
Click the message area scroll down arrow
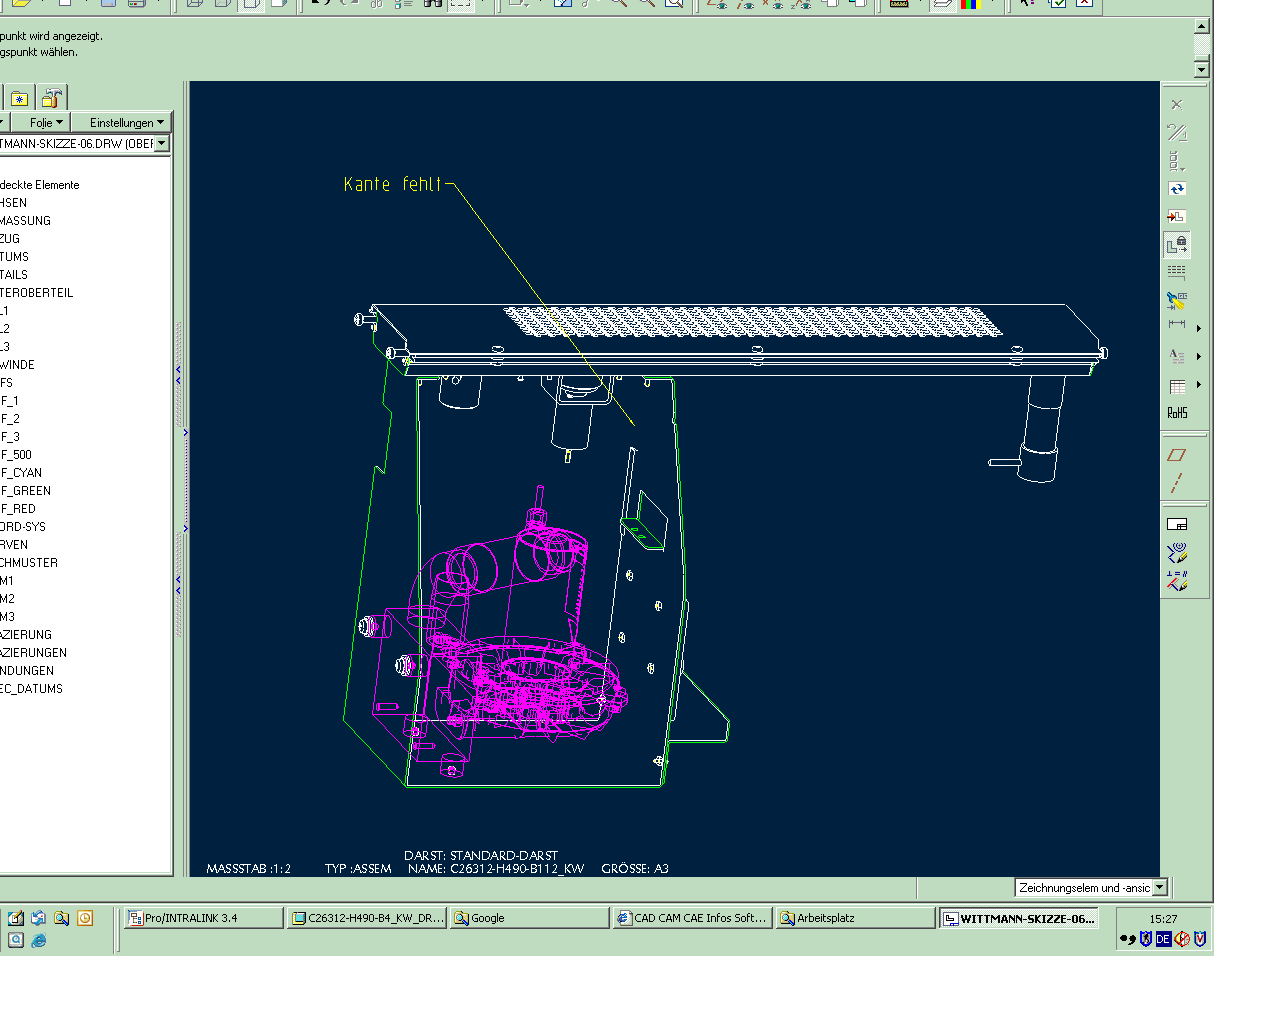point(1202,69)
